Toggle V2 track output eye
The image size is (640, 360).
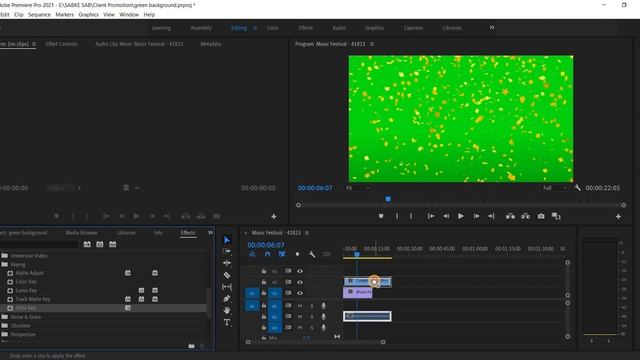(x=300, y=282)
